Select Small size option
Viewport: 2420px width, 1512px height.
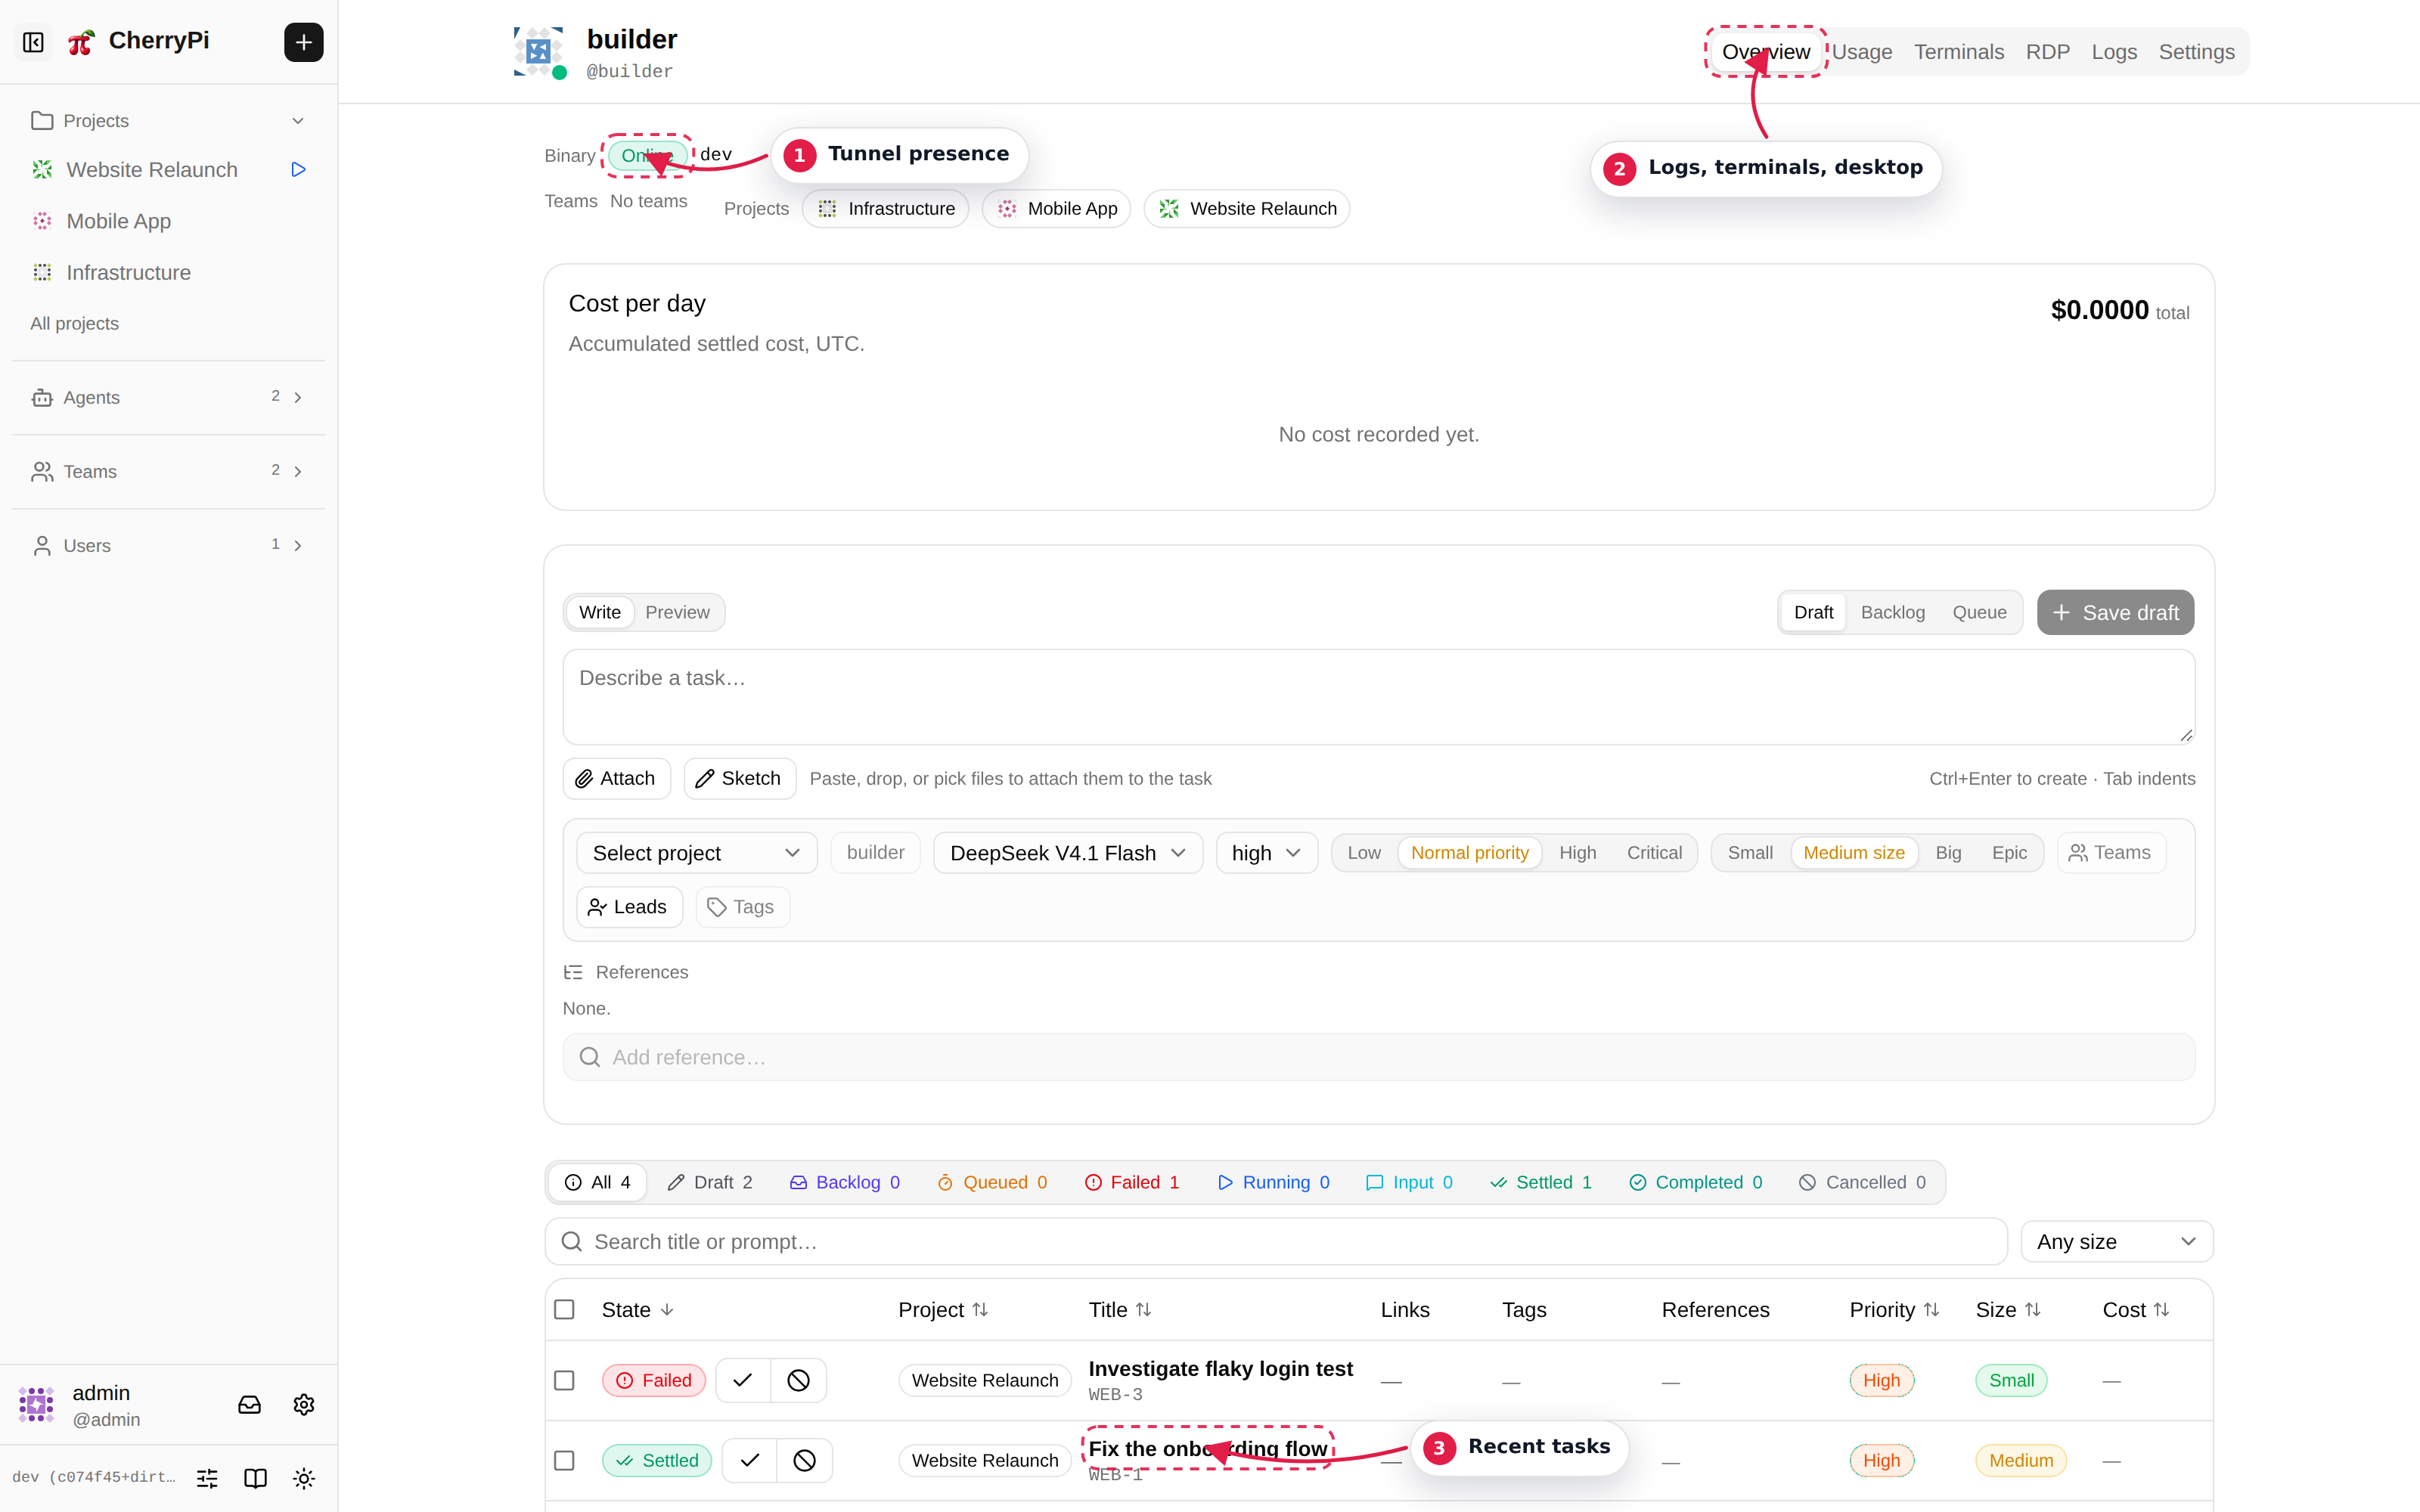(x=1750, y=853)
